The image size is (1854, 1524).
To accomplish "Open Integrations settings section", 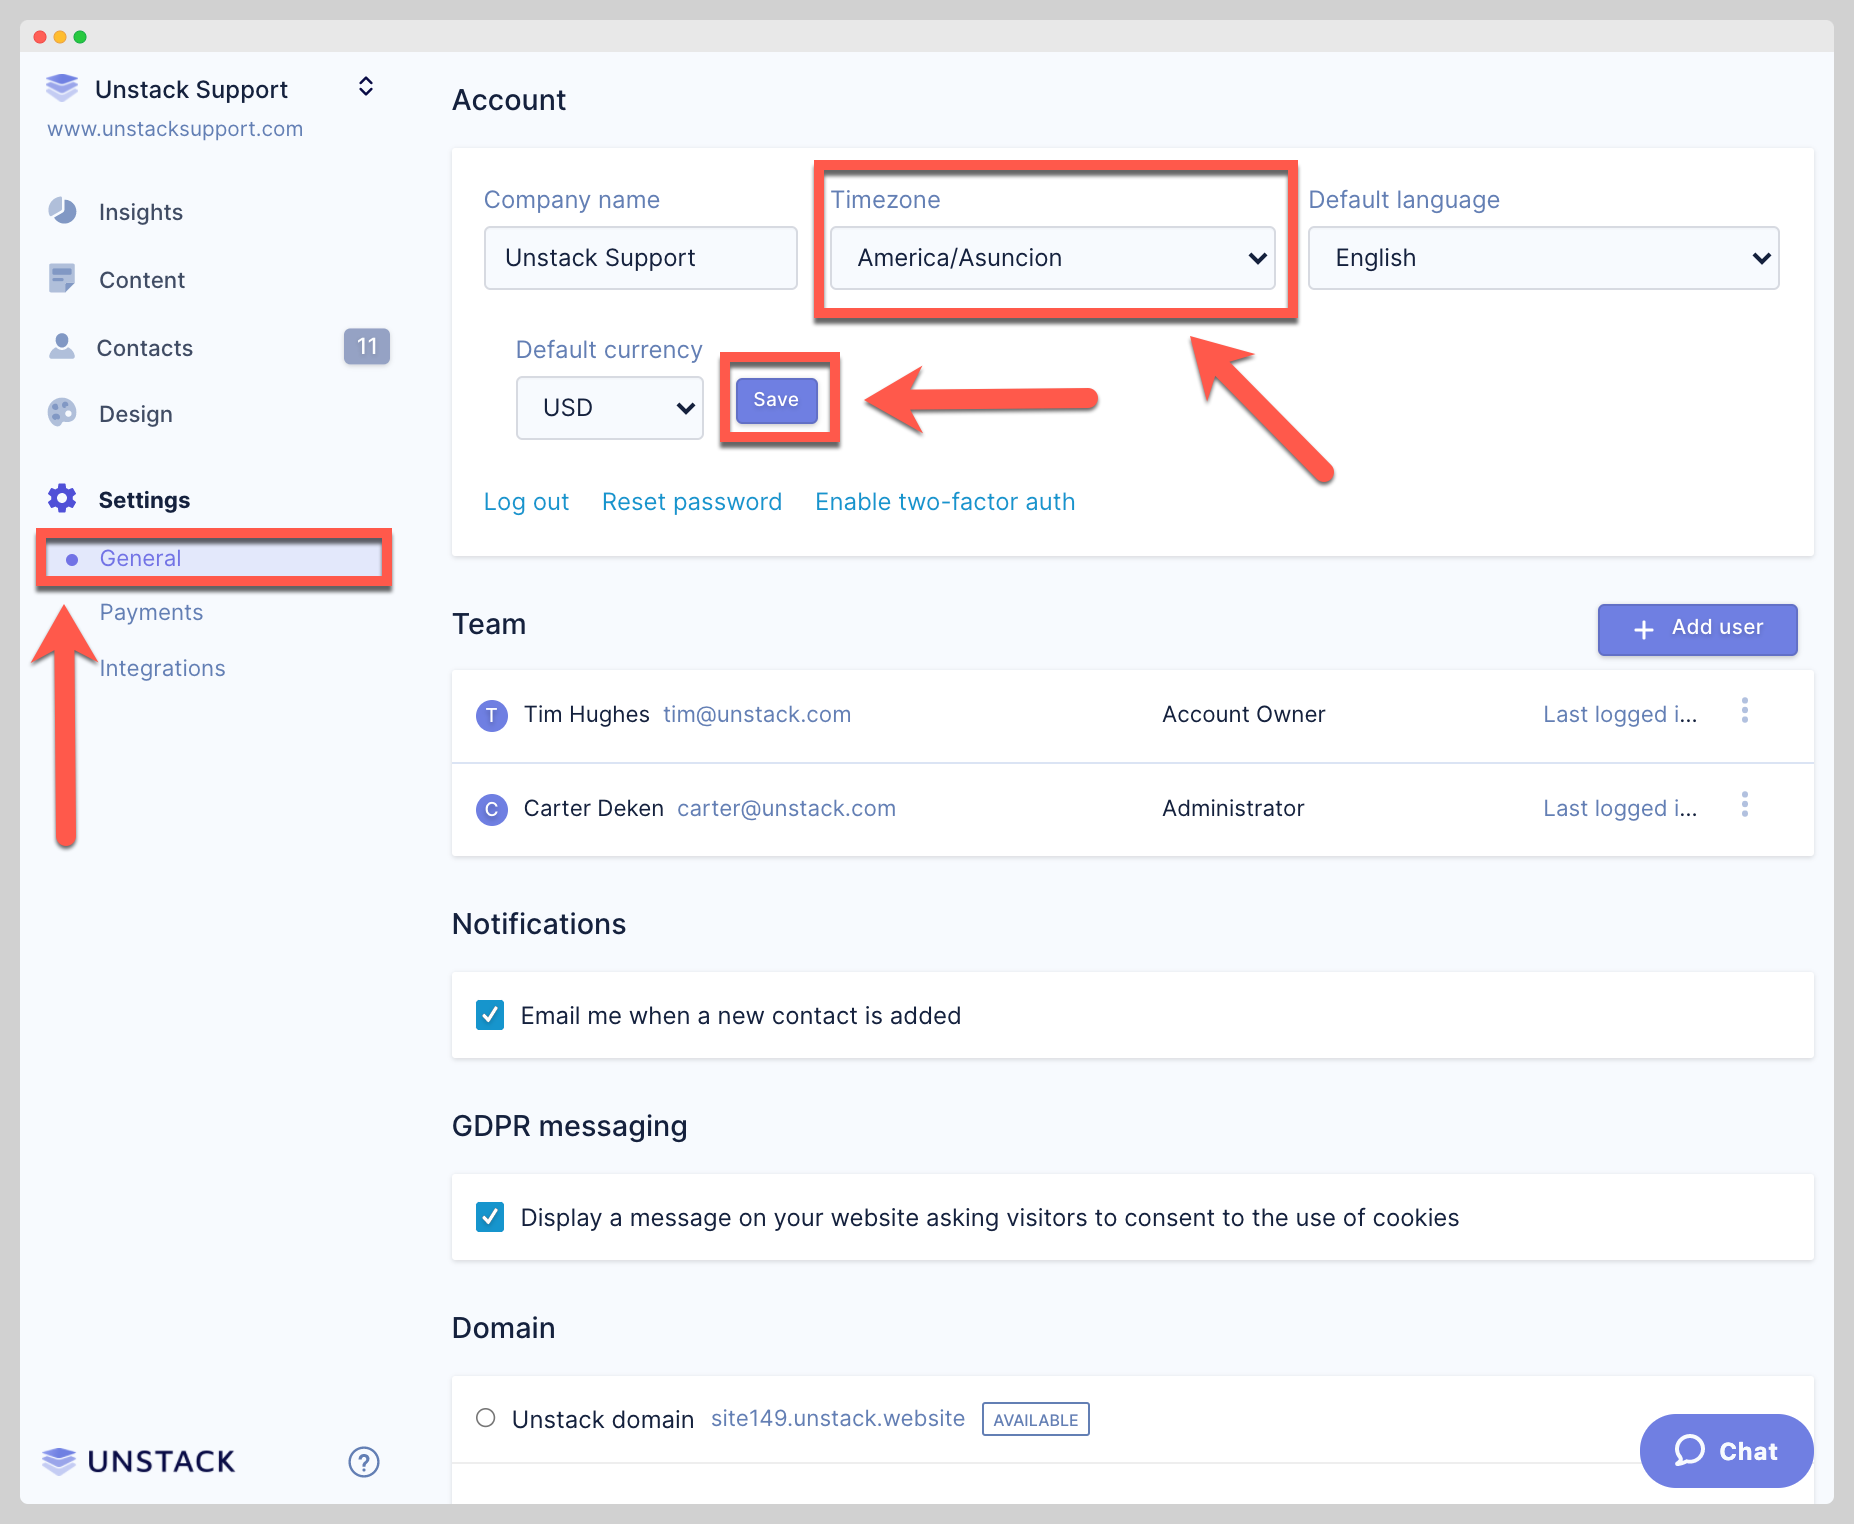I will coord(162,668).
